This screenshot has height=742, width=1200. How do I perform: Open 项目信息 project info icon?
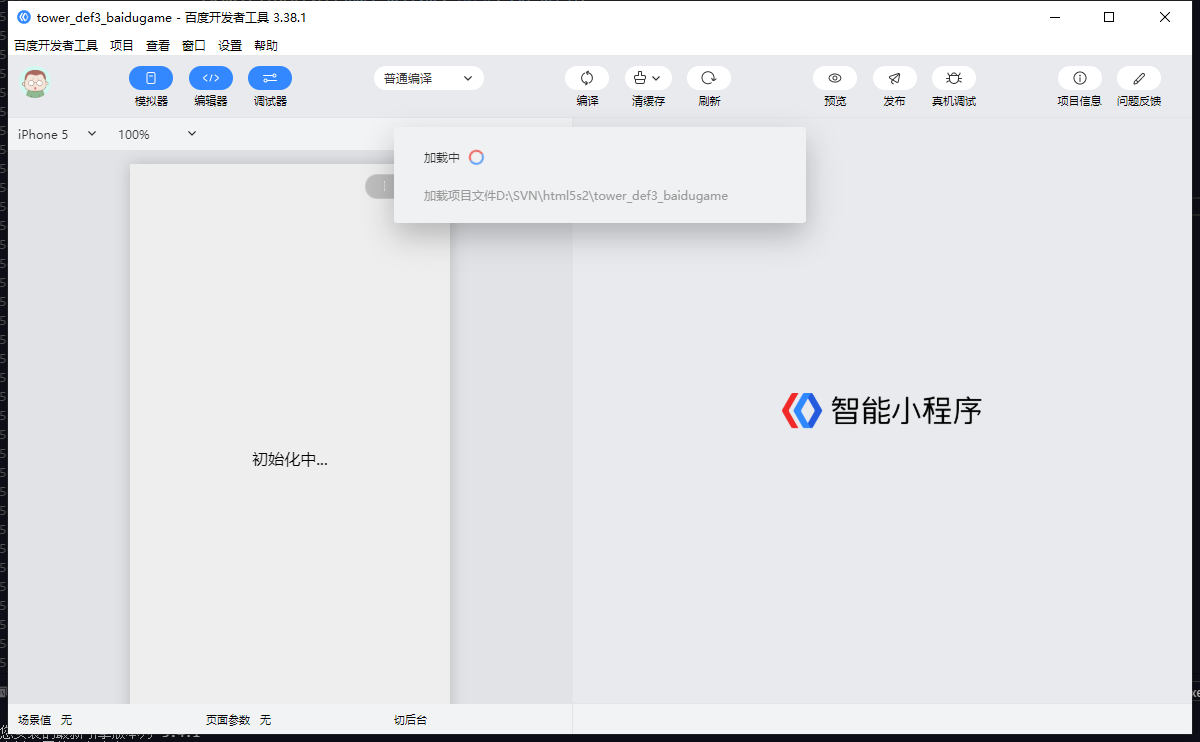[x=1080, y=78]
